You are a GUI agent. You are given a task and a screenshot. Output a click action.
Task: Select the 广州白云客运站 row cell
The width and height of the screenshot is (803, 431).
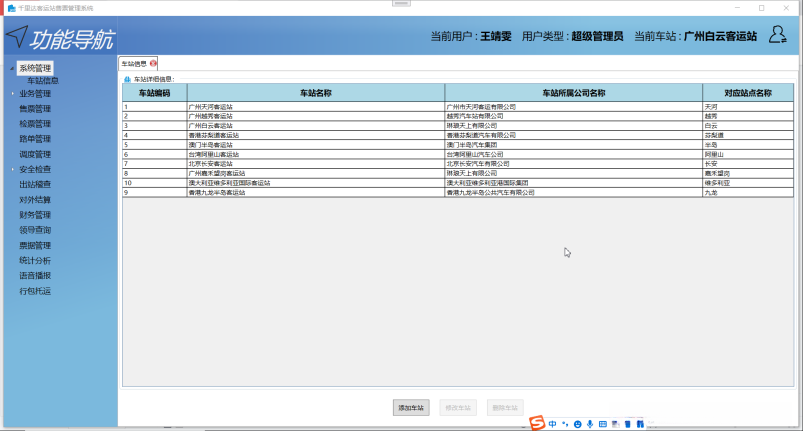[316, 125]
